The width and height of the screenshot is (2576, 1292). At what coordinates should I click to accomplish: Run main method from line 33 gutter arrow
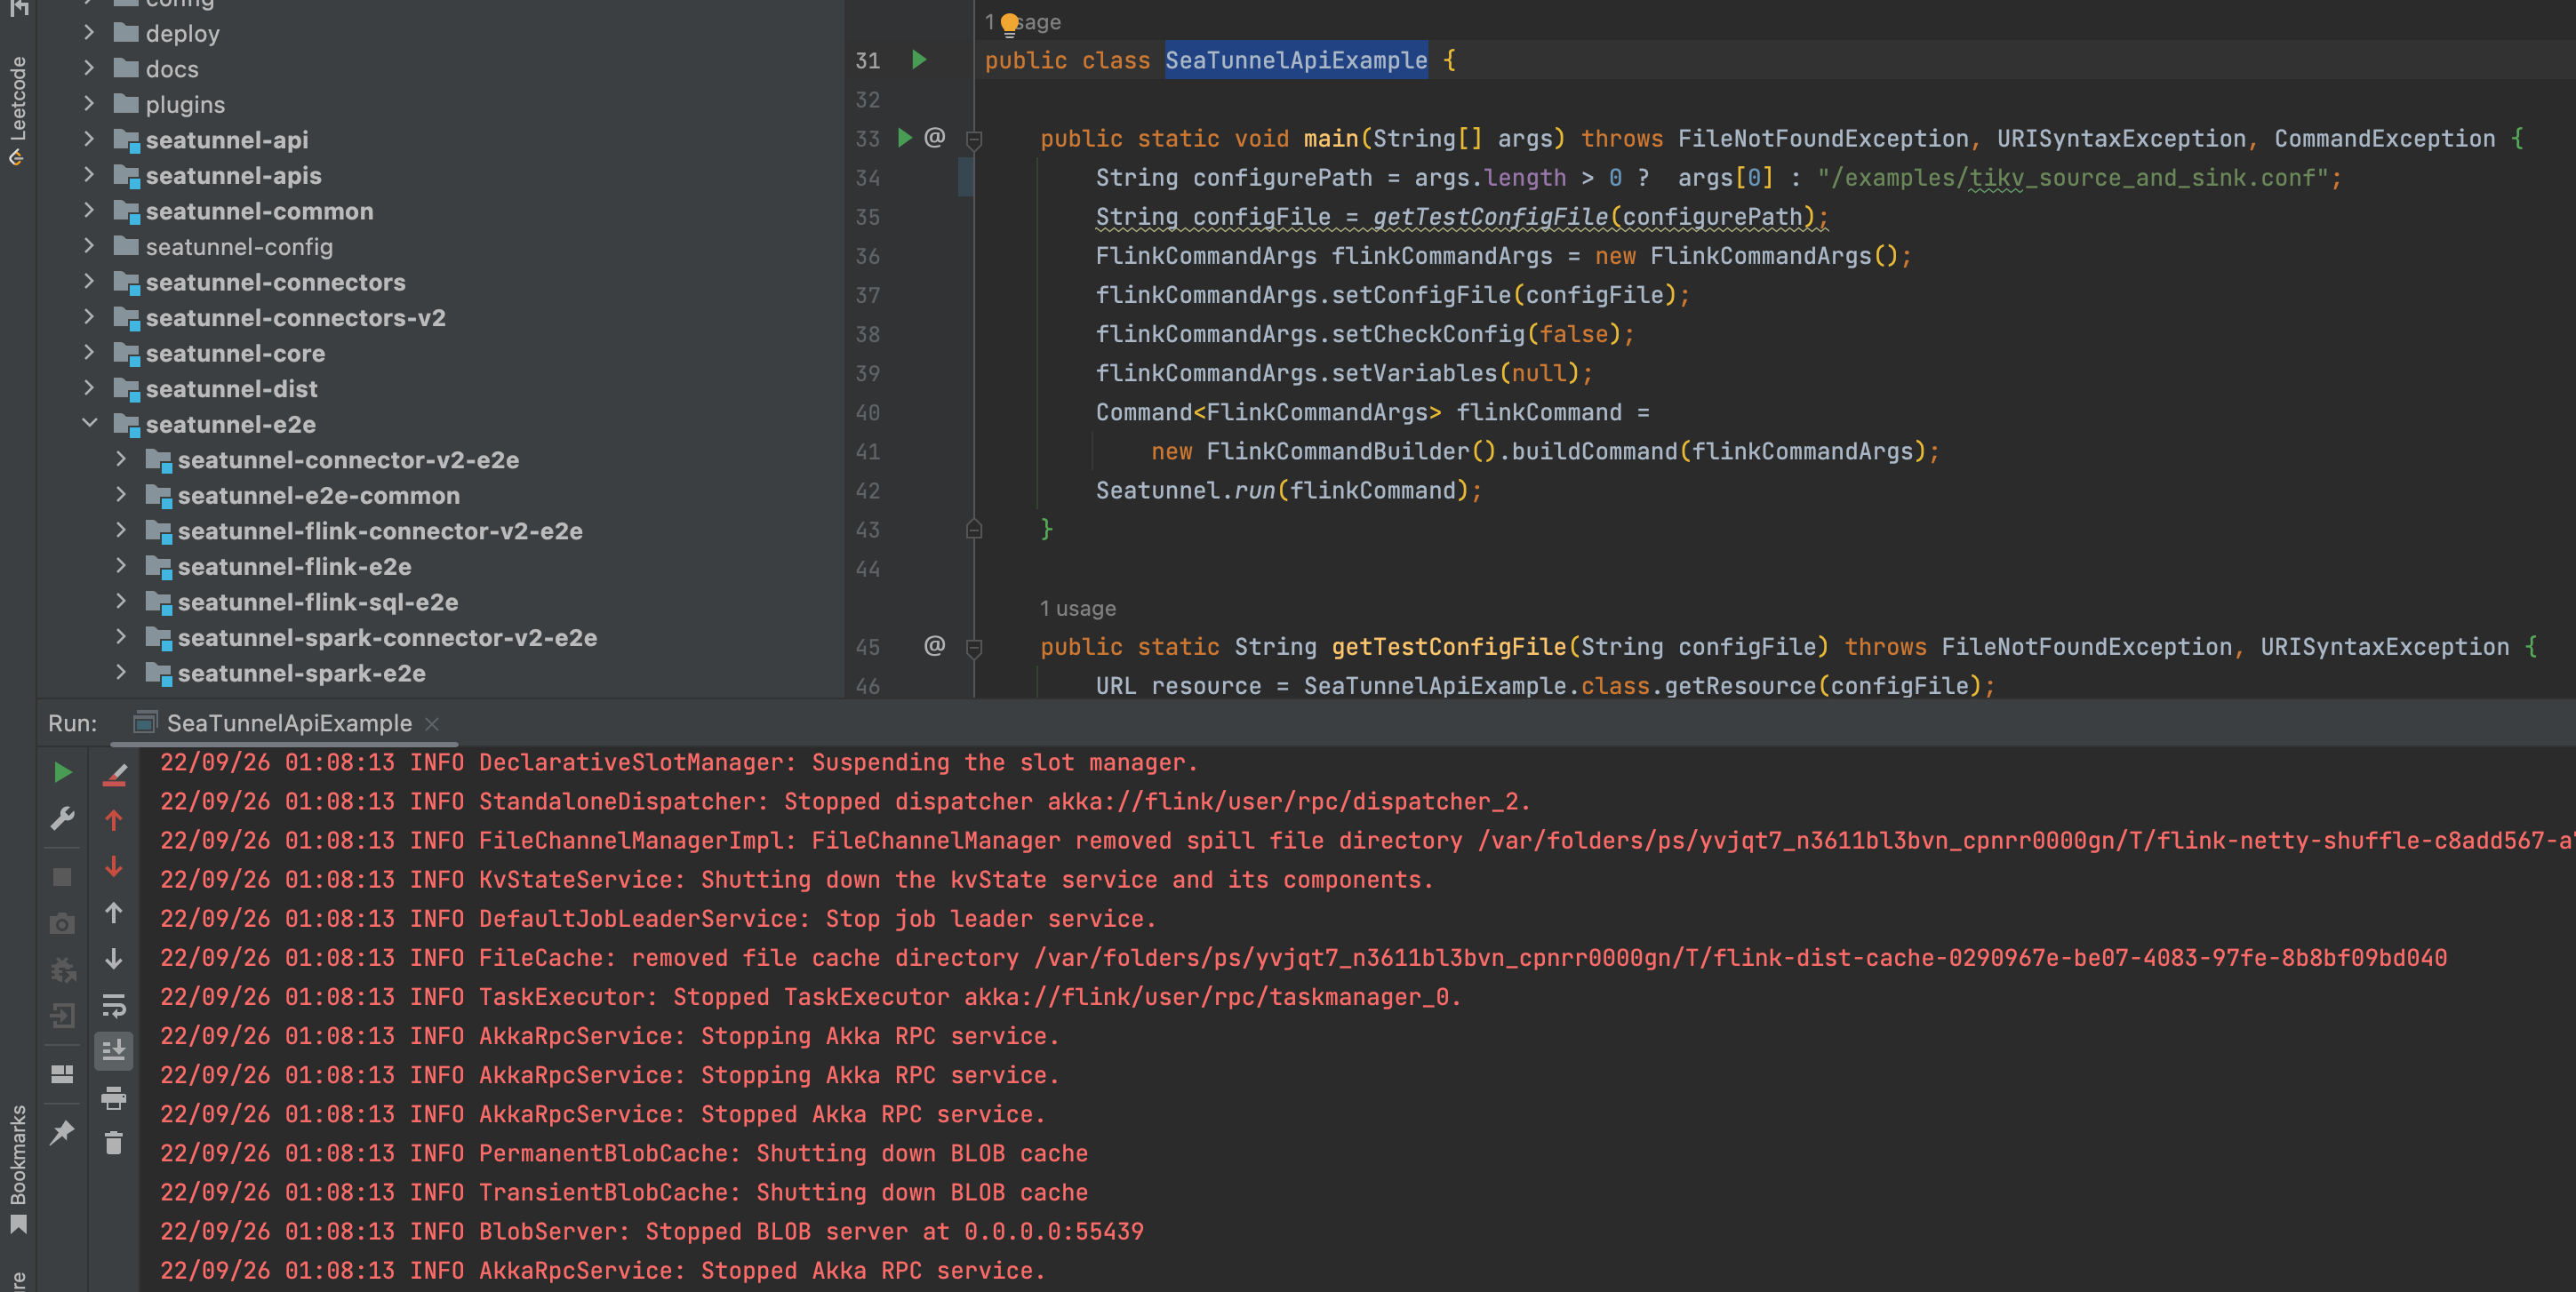905,138
